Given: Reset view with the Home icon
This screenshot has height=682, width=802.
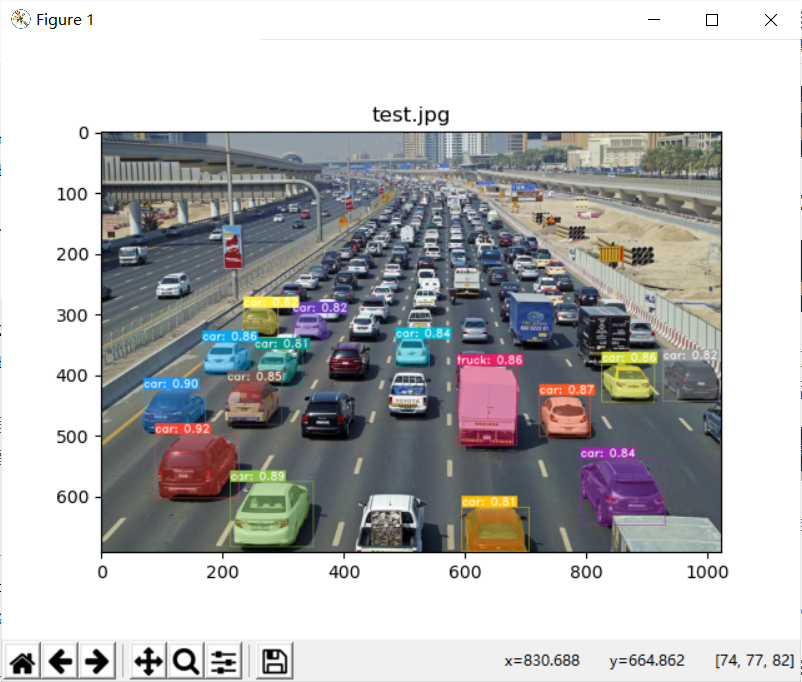Looking at the screenshot, I should pos(23,661).
